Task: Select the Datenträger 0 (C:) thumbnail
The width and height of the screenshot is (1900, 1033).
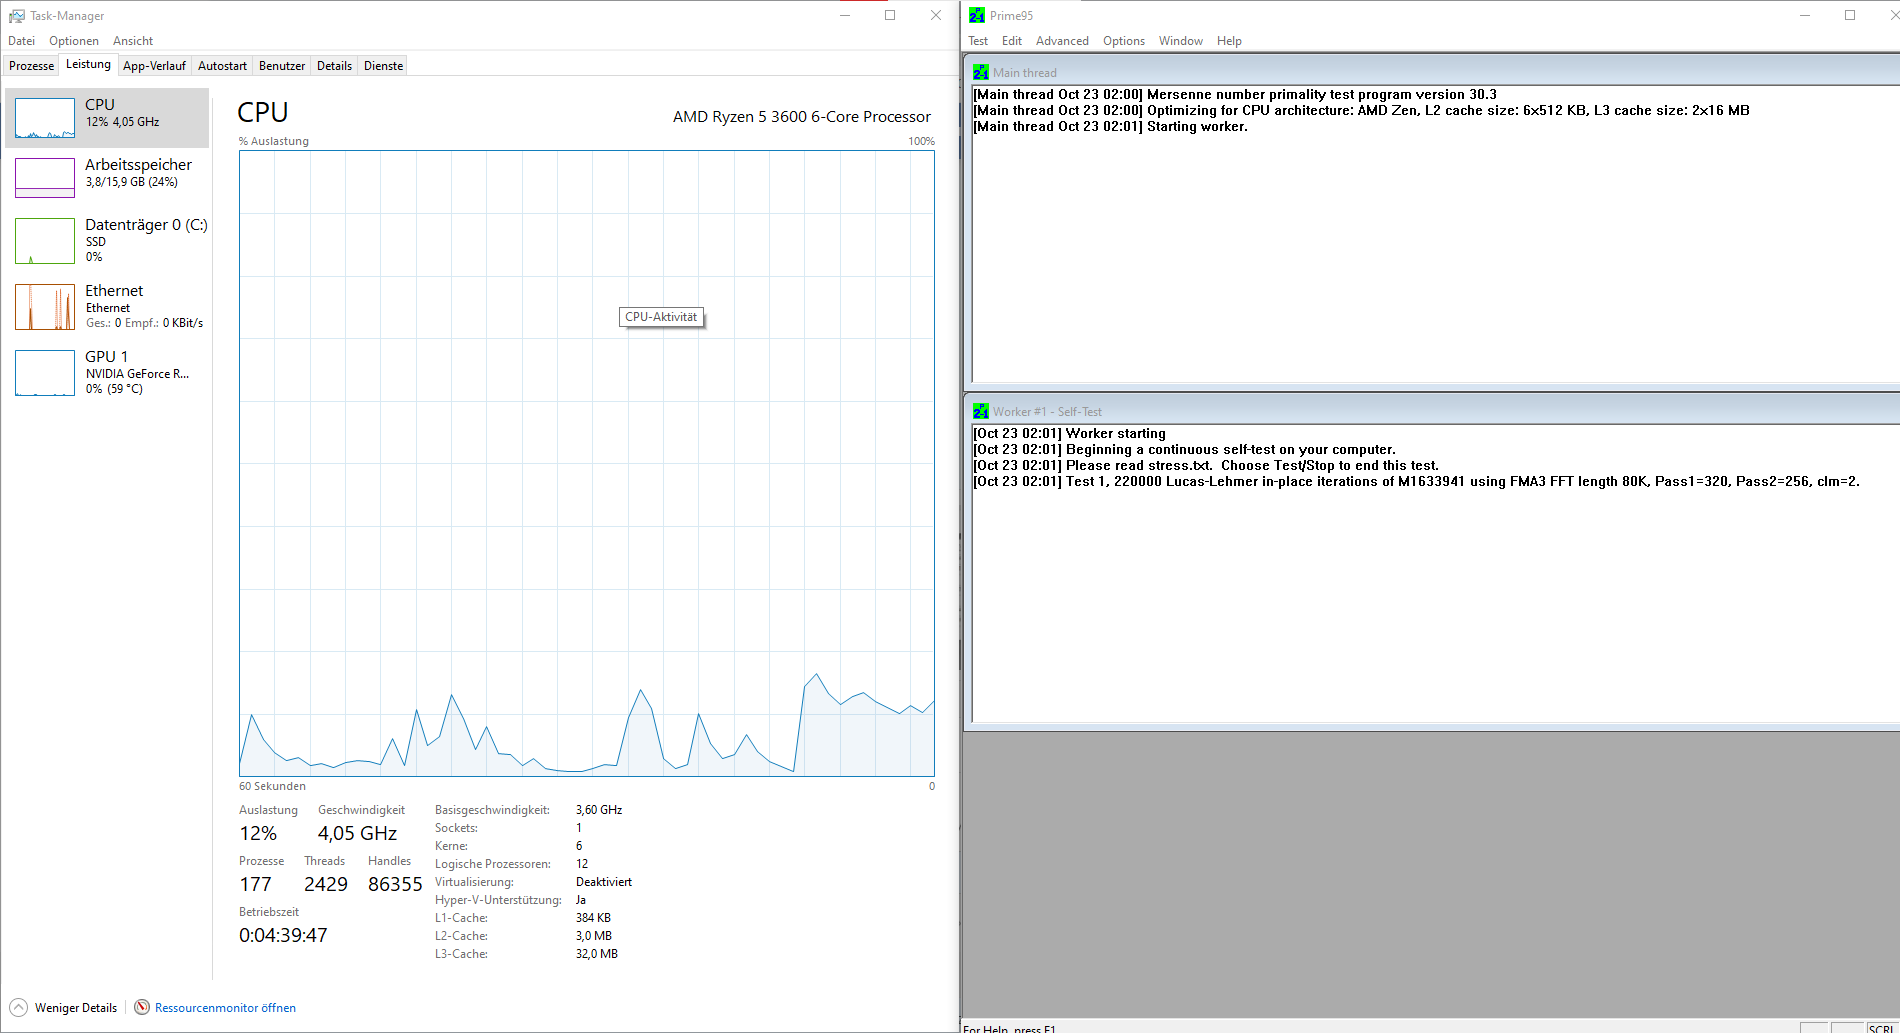Action: click(45, 241)
